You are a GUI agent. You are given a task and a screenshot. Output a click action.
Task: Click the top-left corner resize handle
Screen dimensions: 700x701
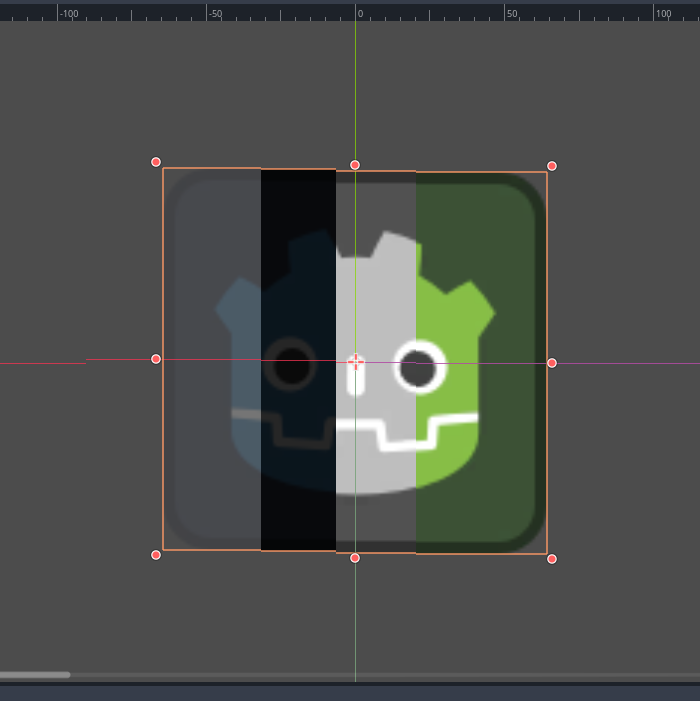tap(156, 162)
